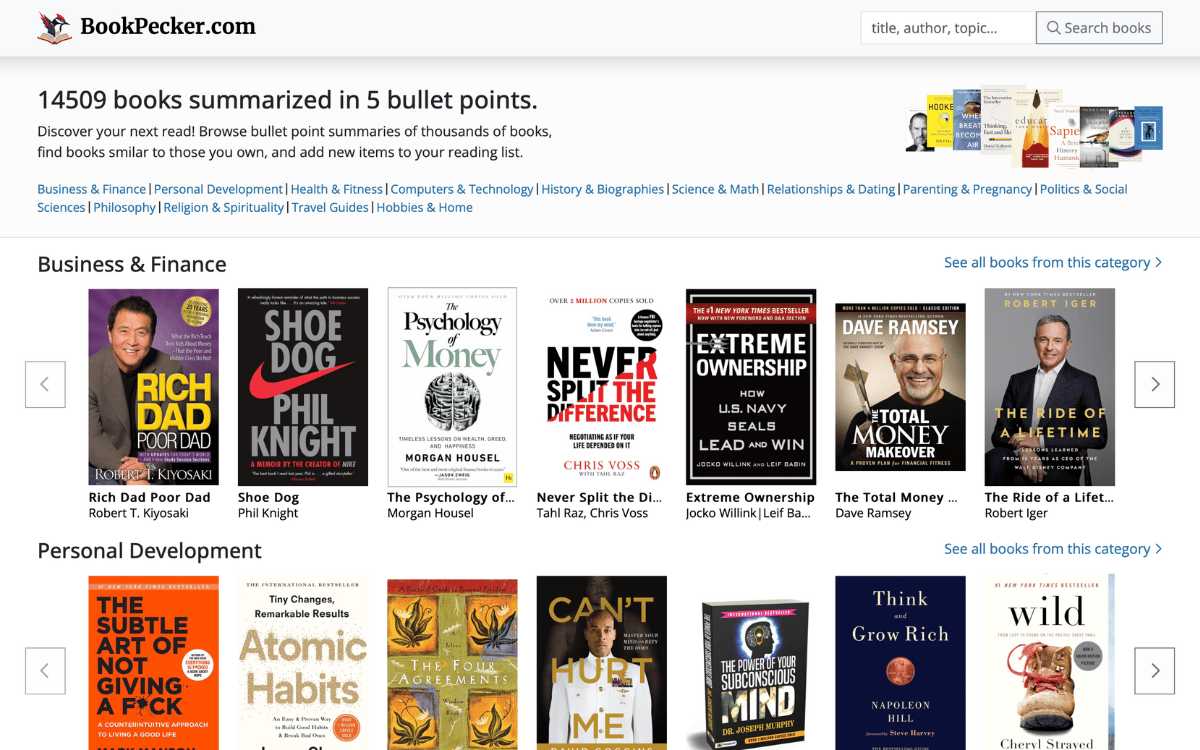The height and width of the screenshot is (750, 1200).
Task: Open the Travel Guides category
Action: pos(330,207)
